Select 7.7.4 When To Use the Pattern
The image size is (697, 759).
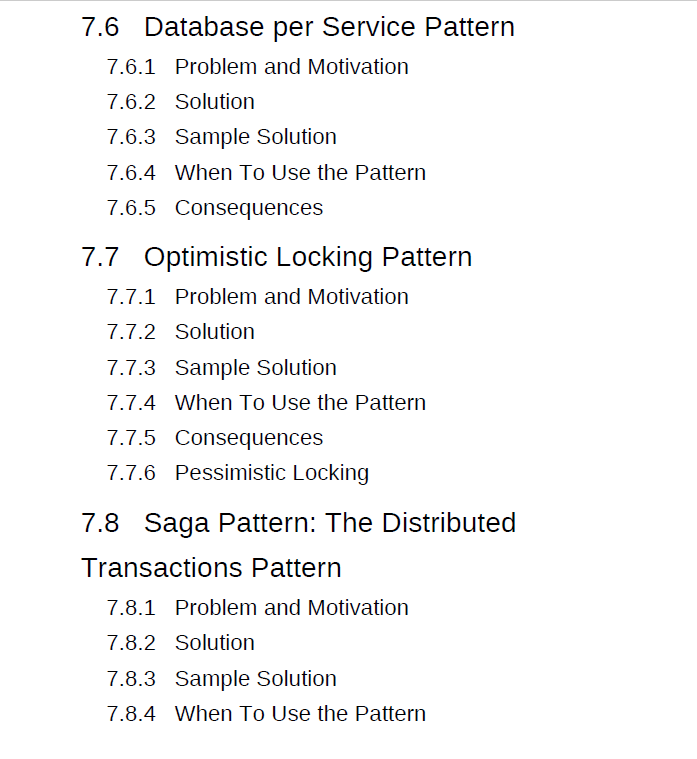(300, 403)
